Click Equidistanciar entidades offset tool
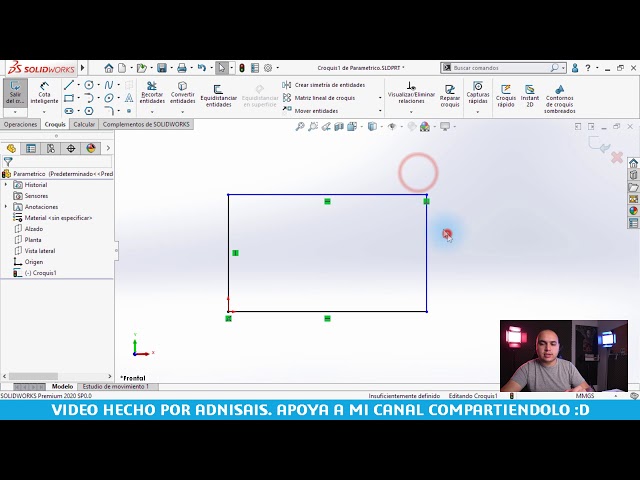The width and height of the screenshot is (640, 480). click(x=218, y=96)
